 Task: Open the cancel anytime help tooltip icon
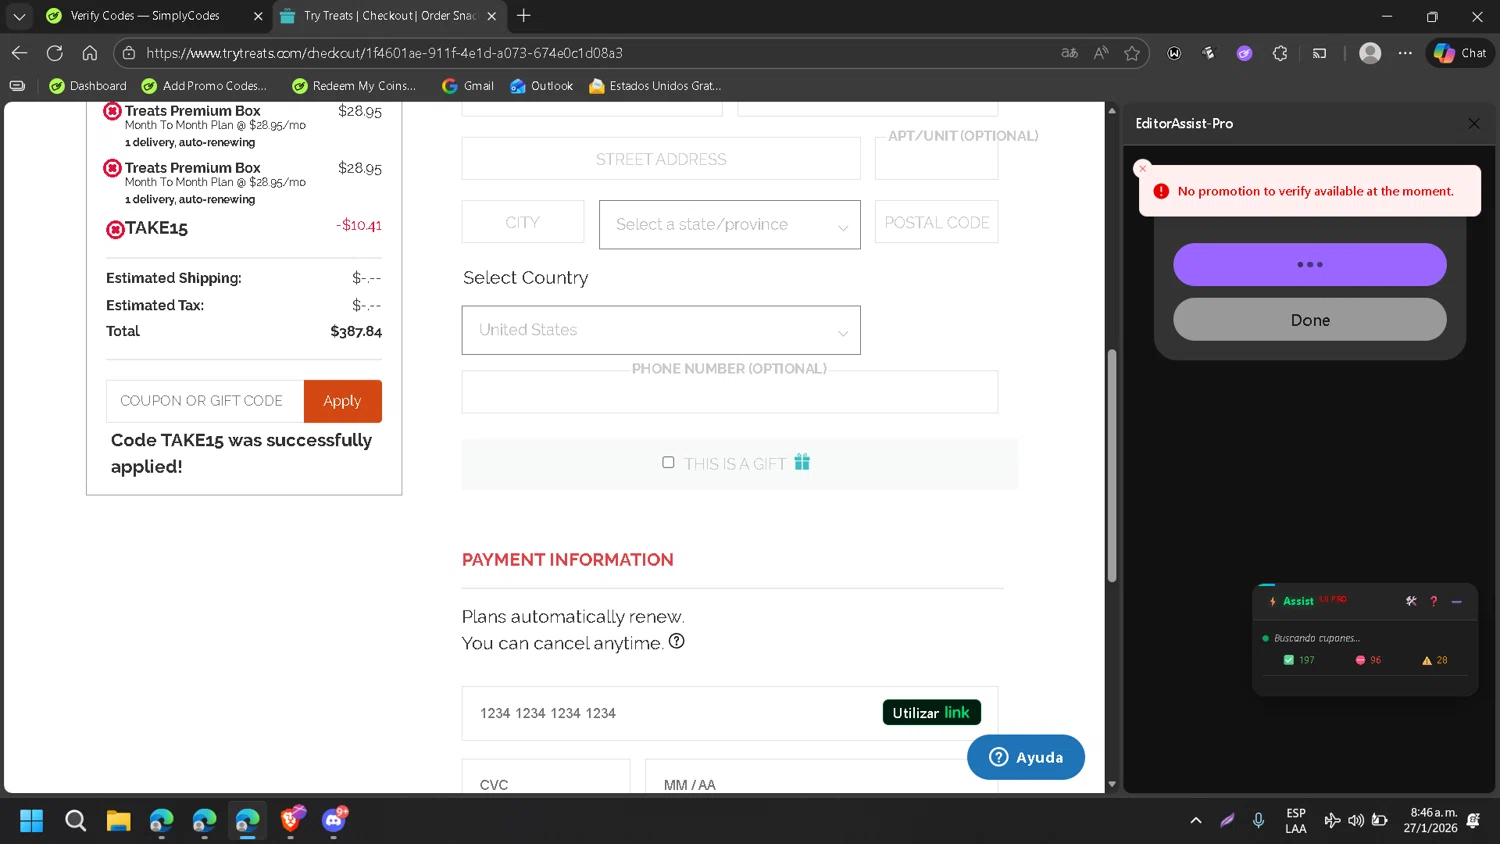pyautogui.click(x=676, y=641)
